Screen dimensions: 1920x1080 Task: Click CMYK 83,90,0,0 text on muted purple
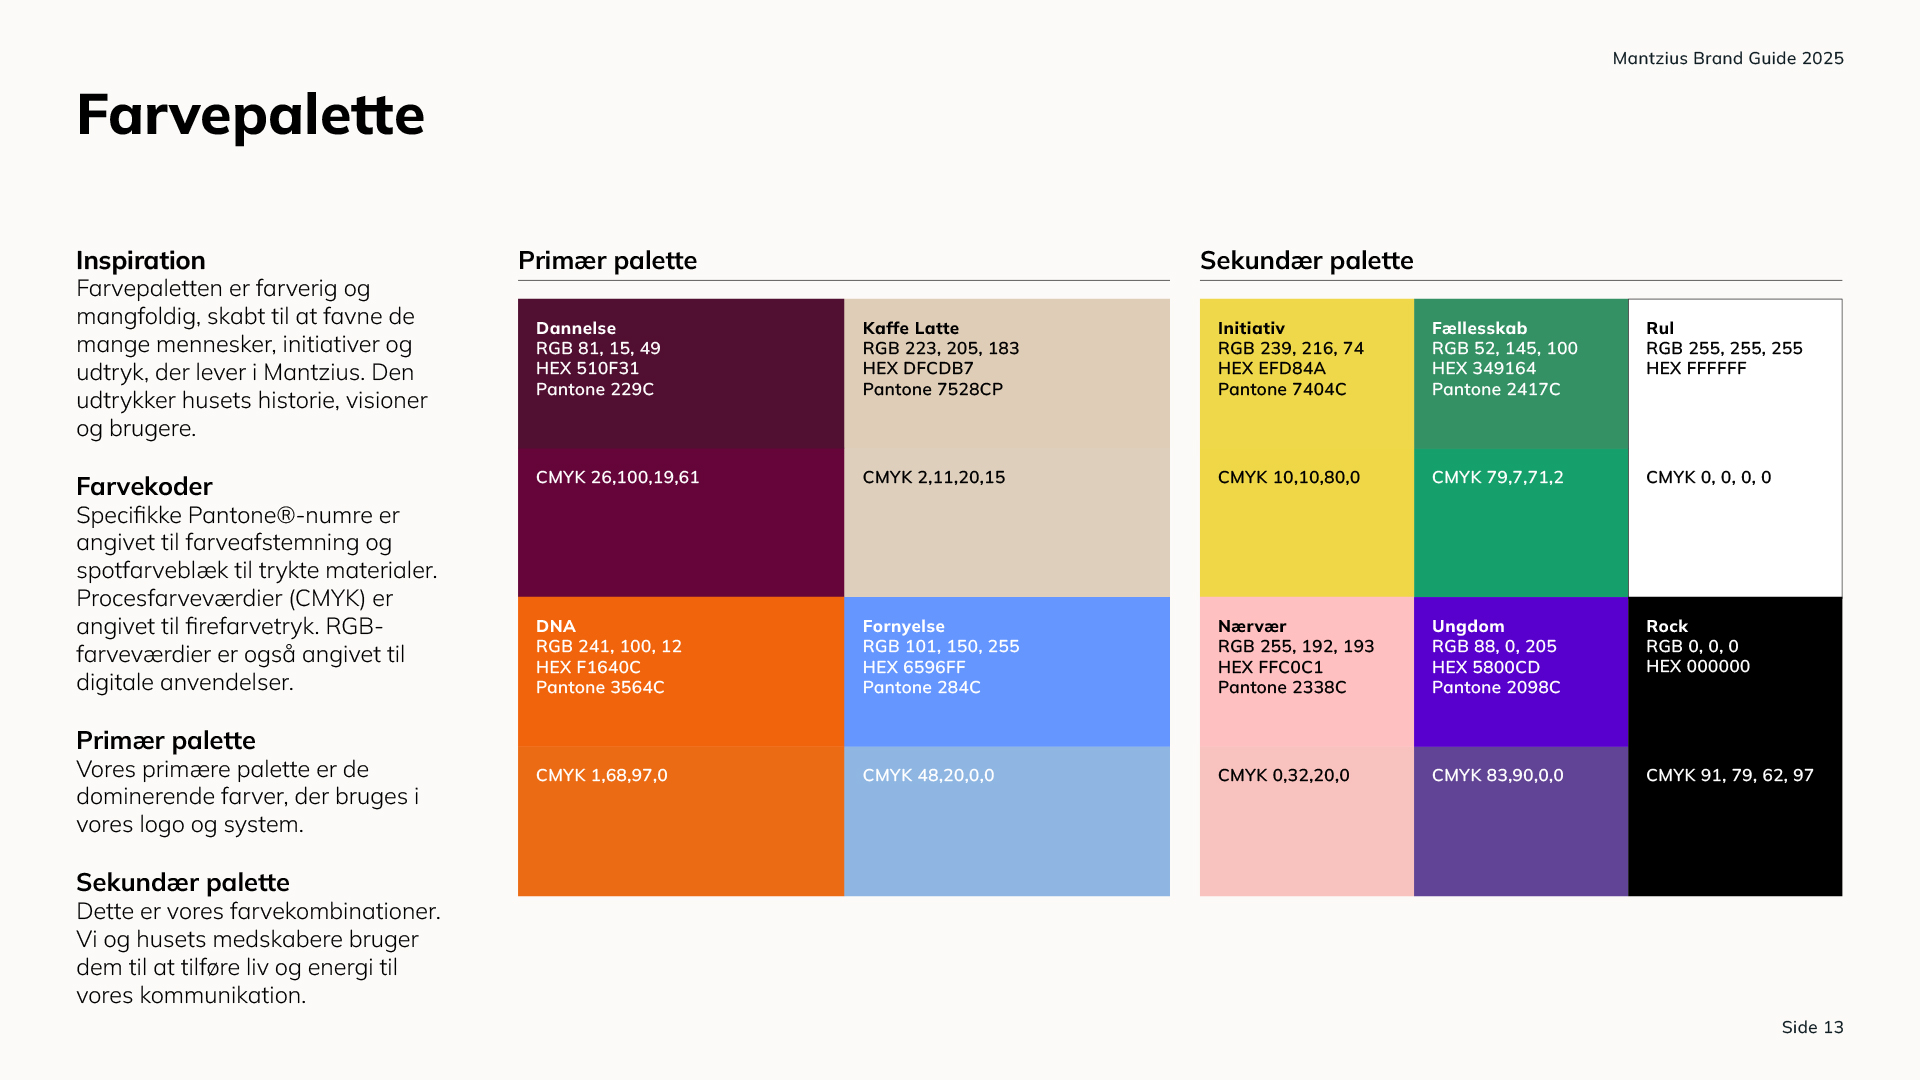pos(1497,775)
